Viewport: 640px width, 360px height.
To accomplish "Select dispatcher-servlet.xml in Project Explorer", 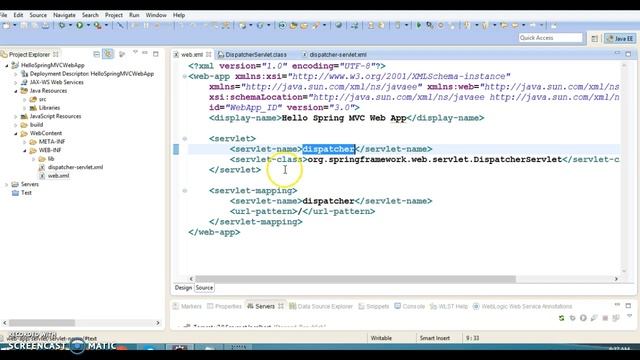I will click(75, 167).
